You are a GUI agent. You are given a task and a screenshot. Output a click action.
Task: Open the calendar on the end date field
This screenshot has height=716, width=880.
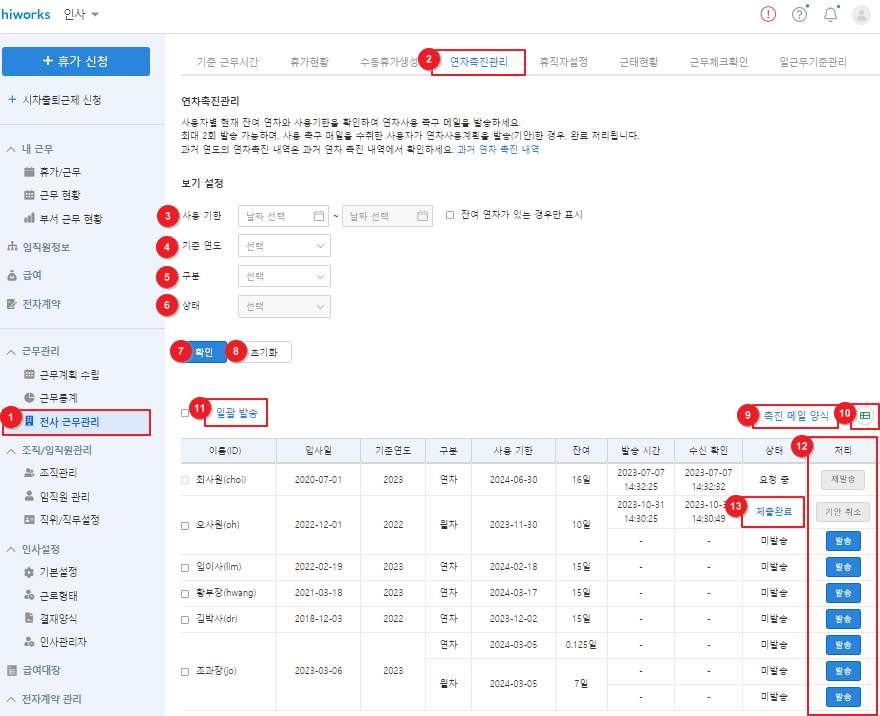423,216
